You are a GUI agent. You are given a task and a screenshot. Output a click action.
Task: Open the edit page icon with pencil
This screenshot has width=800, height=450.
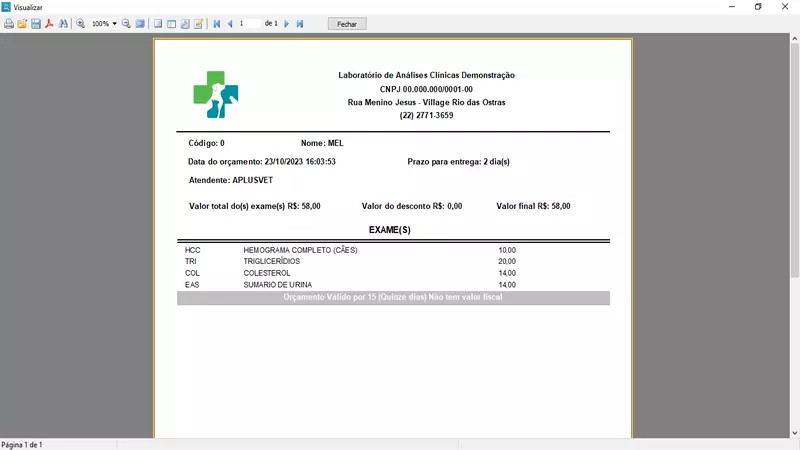coord(198,23)
